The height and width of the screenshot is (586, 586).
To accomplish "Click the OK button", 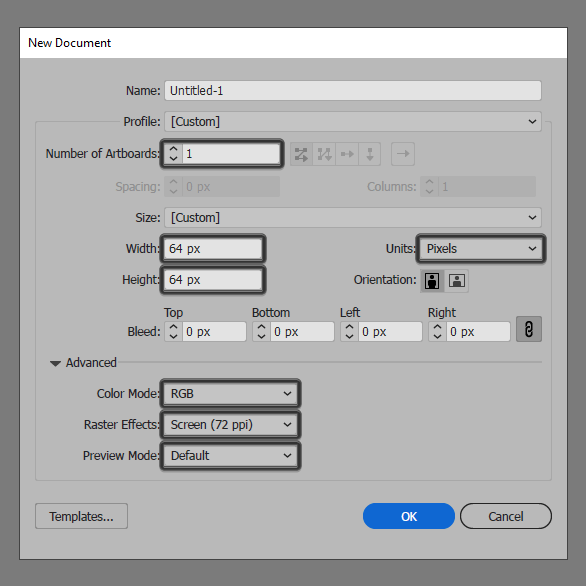I will pos(409,516).
